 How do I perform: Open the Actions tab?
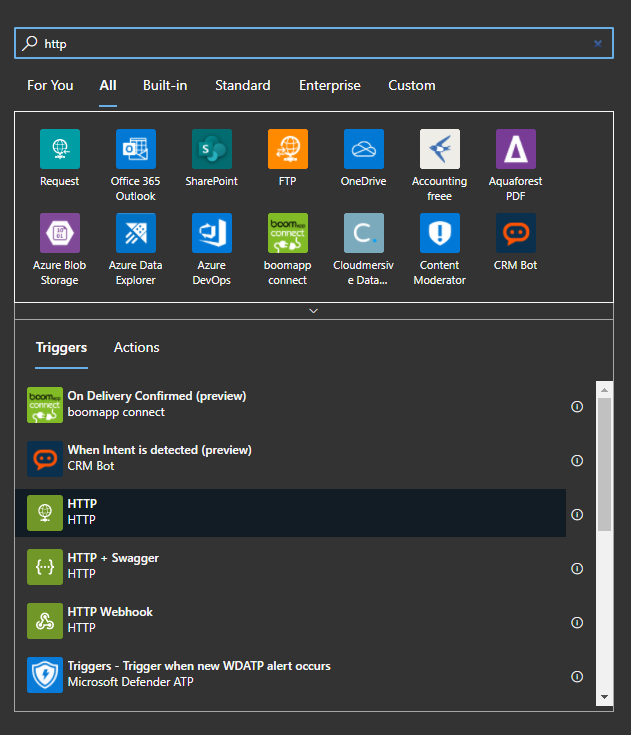tap(136, 347)
